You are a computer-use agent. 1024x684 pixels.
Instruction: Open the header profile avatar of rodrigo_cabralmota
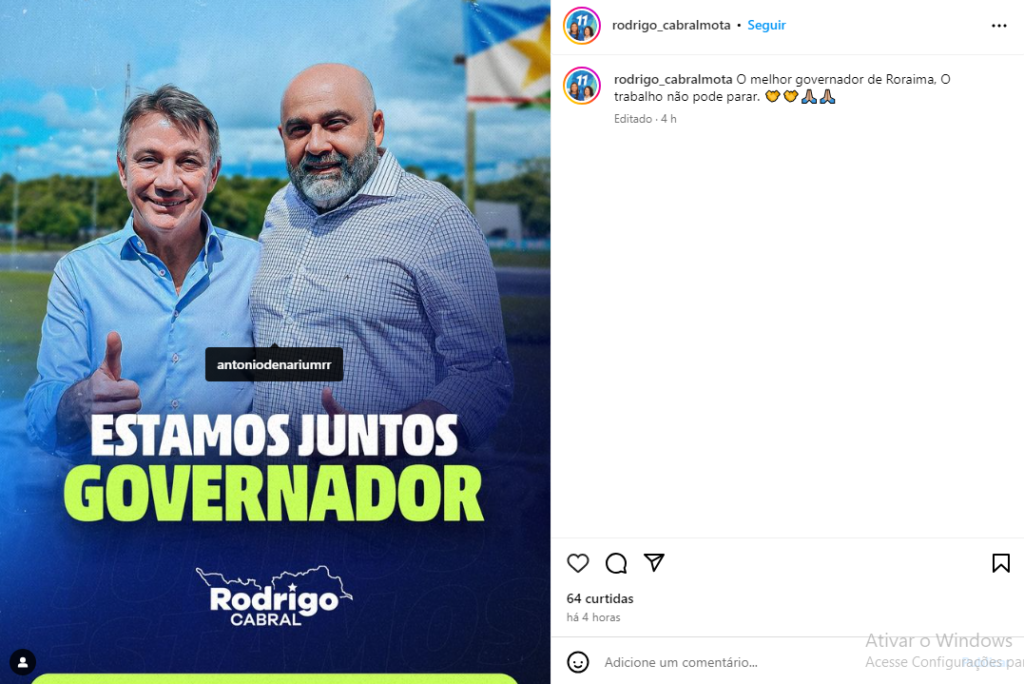click(582, 25)
